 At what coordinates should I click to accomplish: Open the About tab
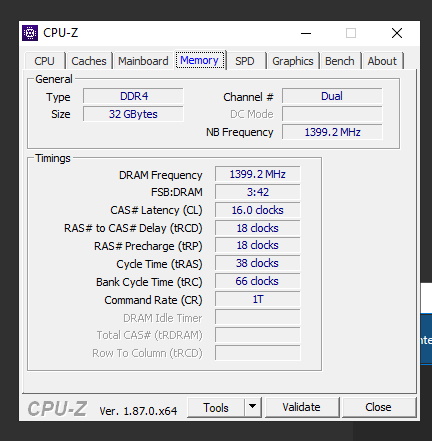pyautogui.click(x=382, y=61)
